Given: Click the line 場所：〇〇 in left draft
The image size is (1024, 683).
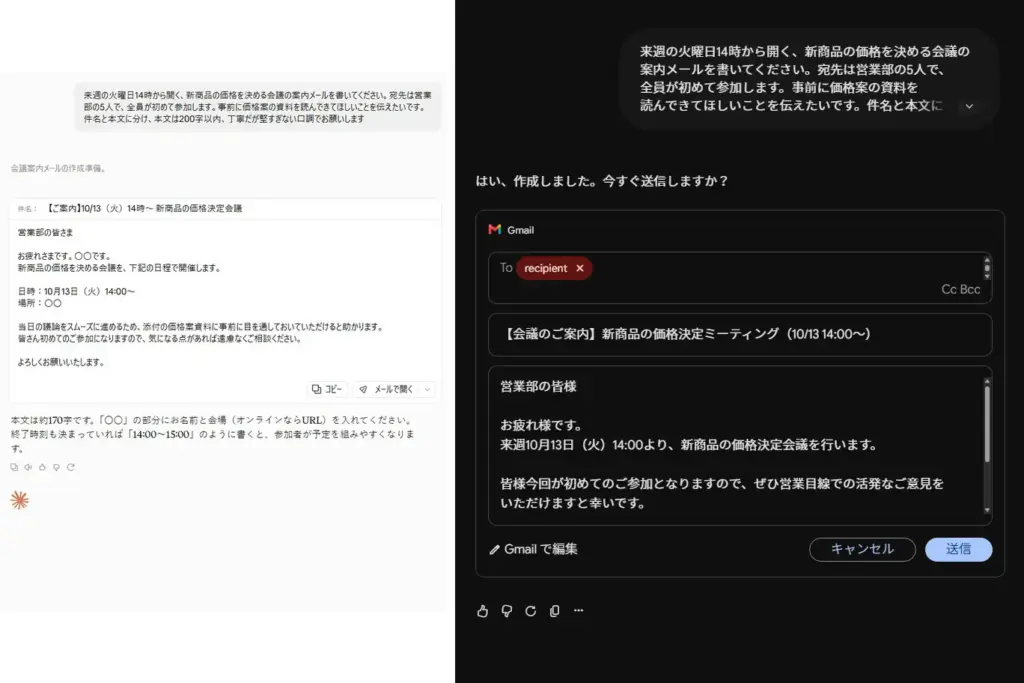Looking at the screenshot, I should click(39, 303).
